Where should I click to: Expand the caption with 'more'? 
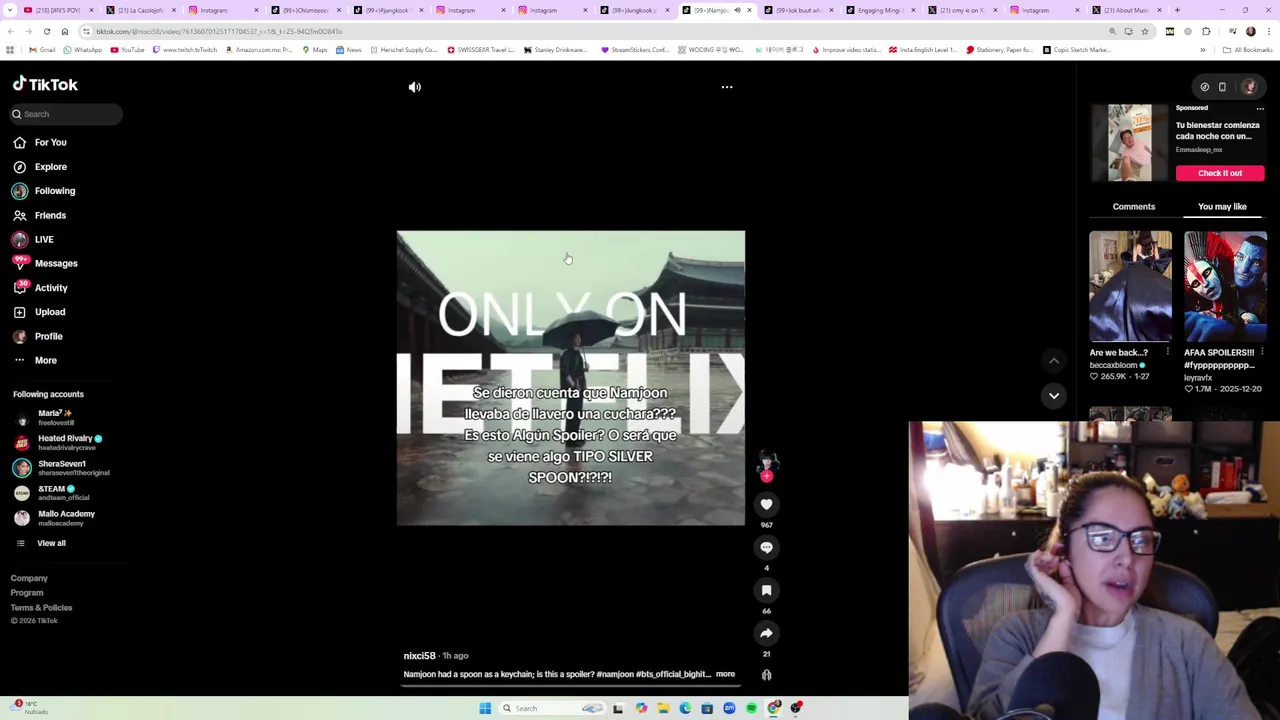click(x=725, y=674)
